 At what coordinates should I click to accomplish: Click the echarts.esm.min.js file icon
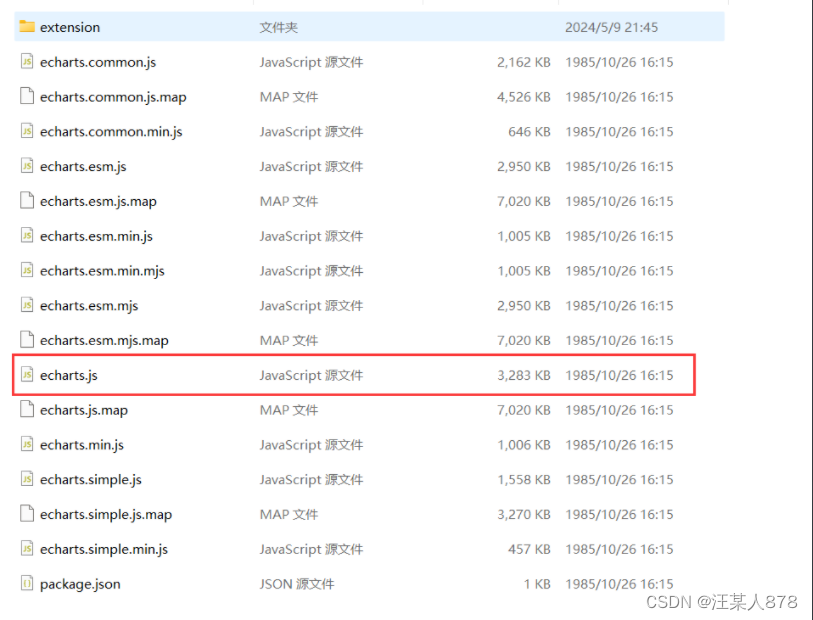26,236
